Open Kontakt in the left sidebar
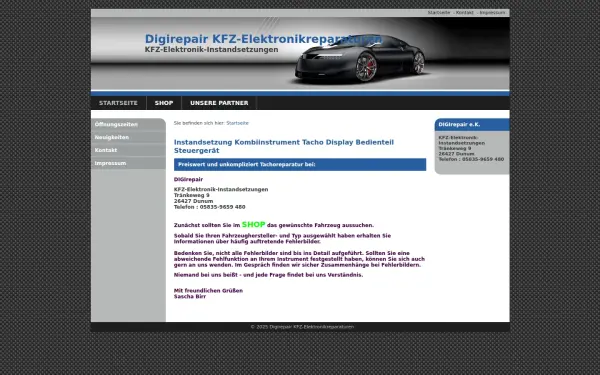Image resolution: width=600 pixels, height=375 pixels. pyautogui.click(x=128, y=150)
